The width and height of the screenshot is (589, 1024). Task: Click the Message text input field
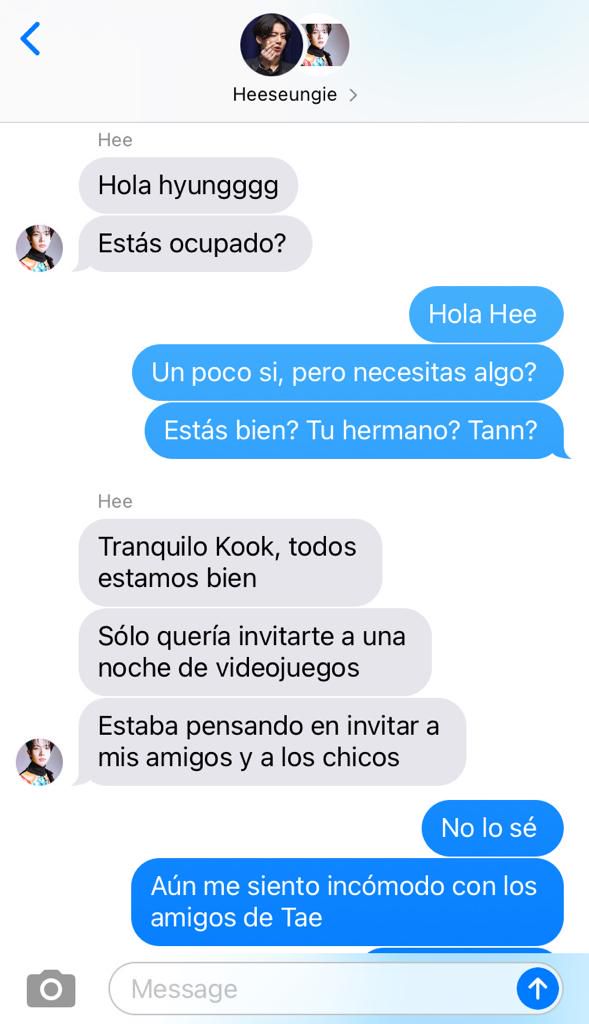tap(313, 989)
